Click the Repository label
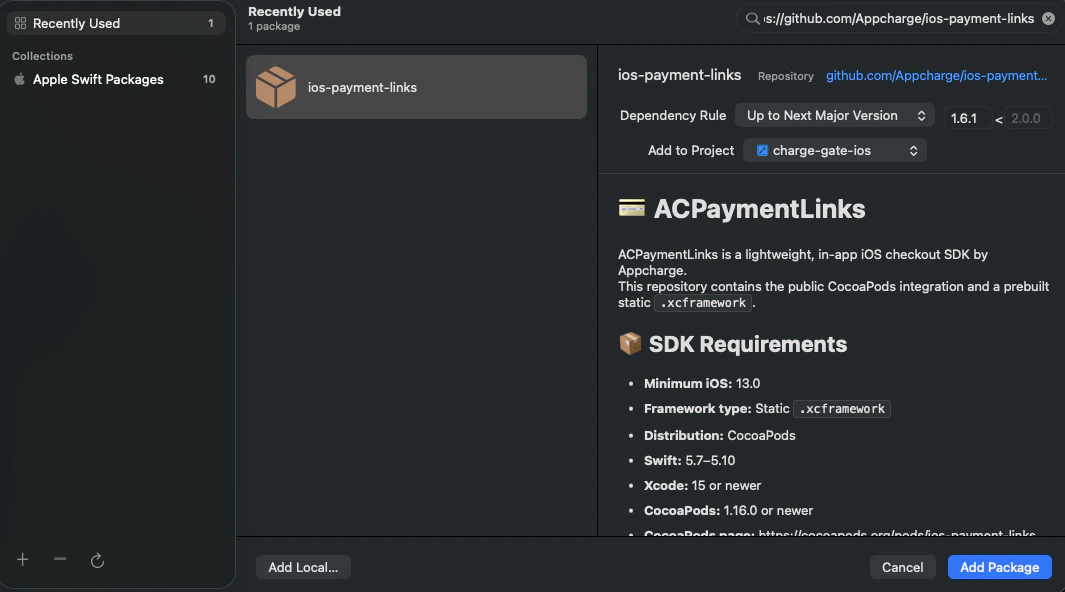Screen dimensions: 1065x592 786,76
